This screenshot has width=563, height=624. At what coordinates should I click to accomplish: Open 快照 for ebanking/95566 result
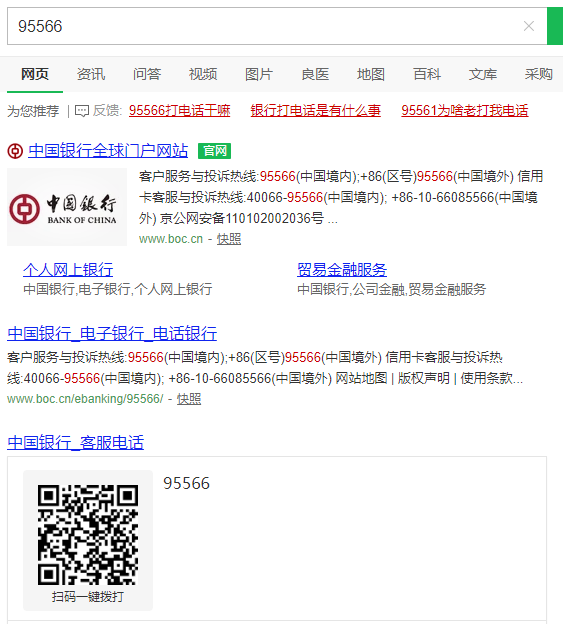click(189, 399)
